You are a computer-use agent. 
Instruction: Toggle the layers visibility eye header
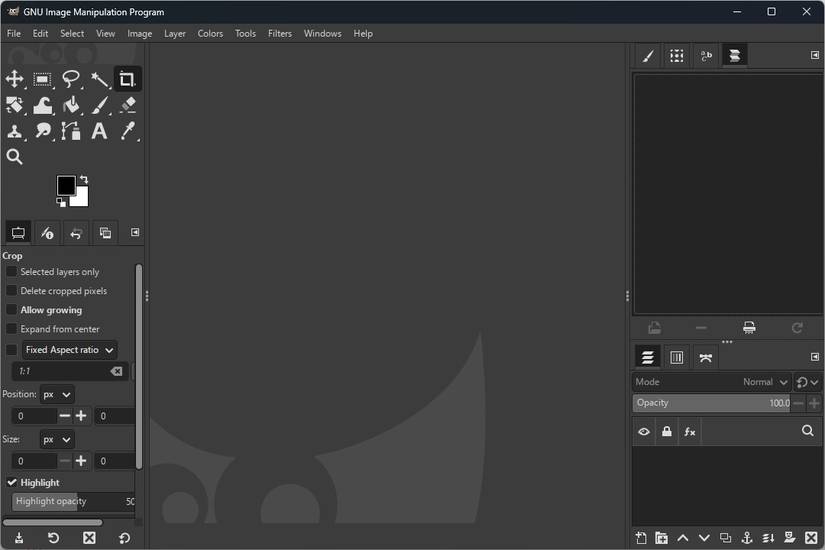click(644, 432)
